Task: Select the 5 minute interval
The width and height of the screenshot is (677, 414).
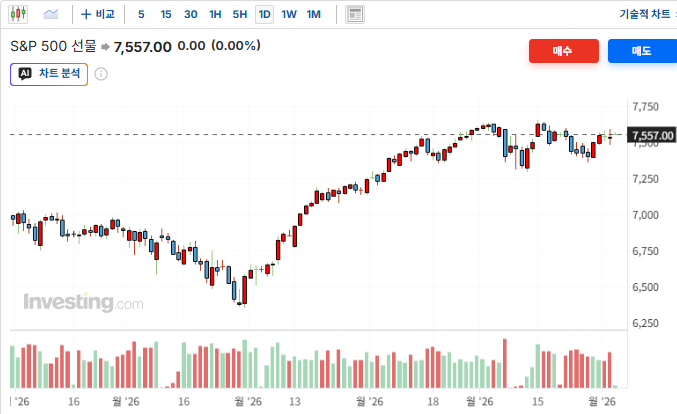Action: [141, 14]
